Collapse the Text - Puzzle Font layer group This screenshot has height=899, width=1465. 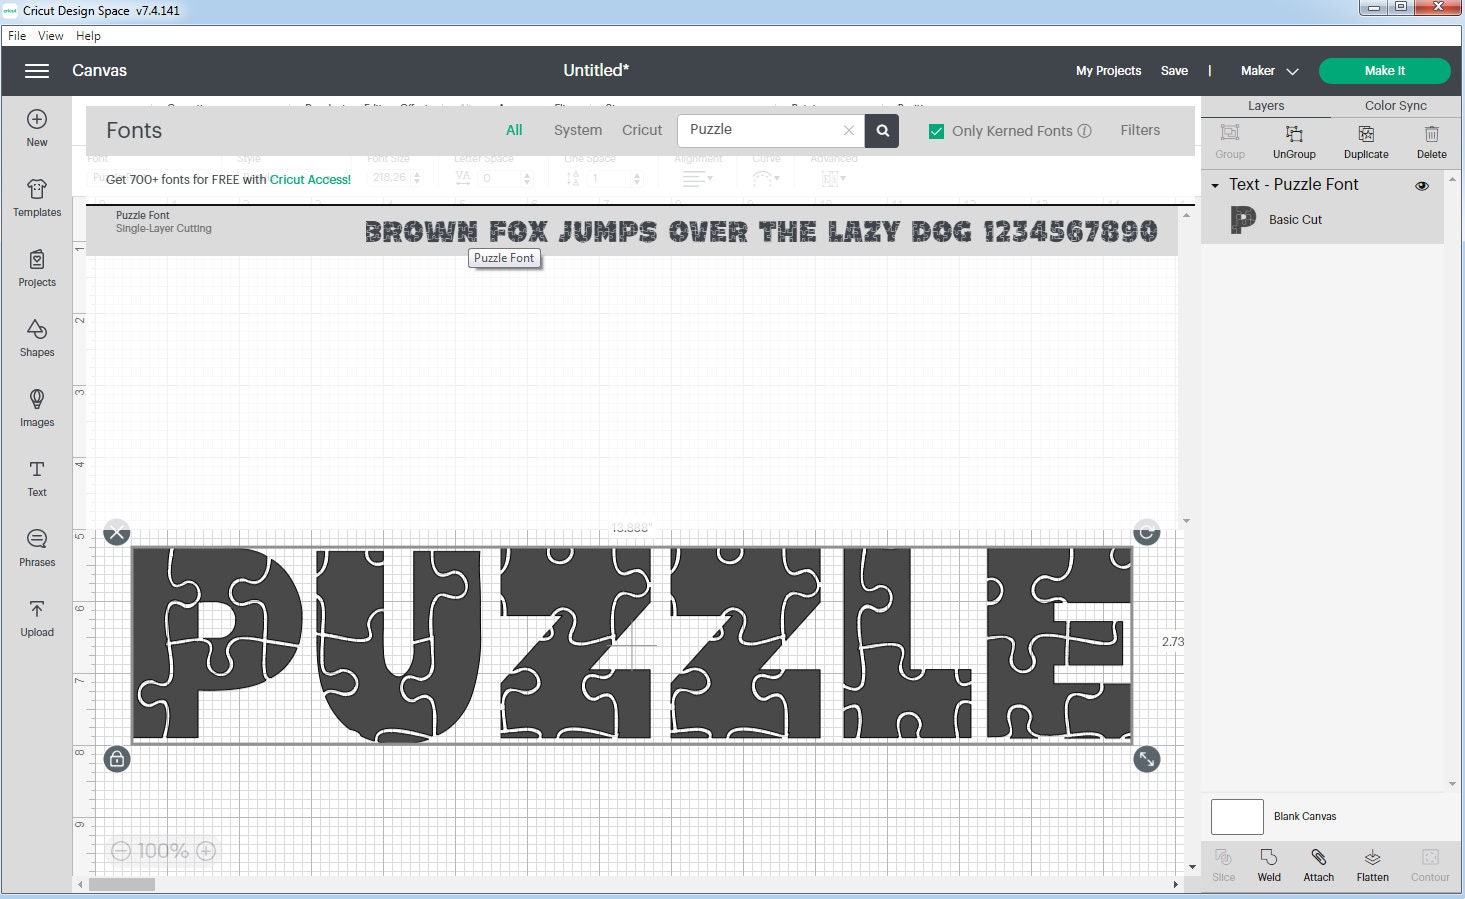(x=1214, y=185)
